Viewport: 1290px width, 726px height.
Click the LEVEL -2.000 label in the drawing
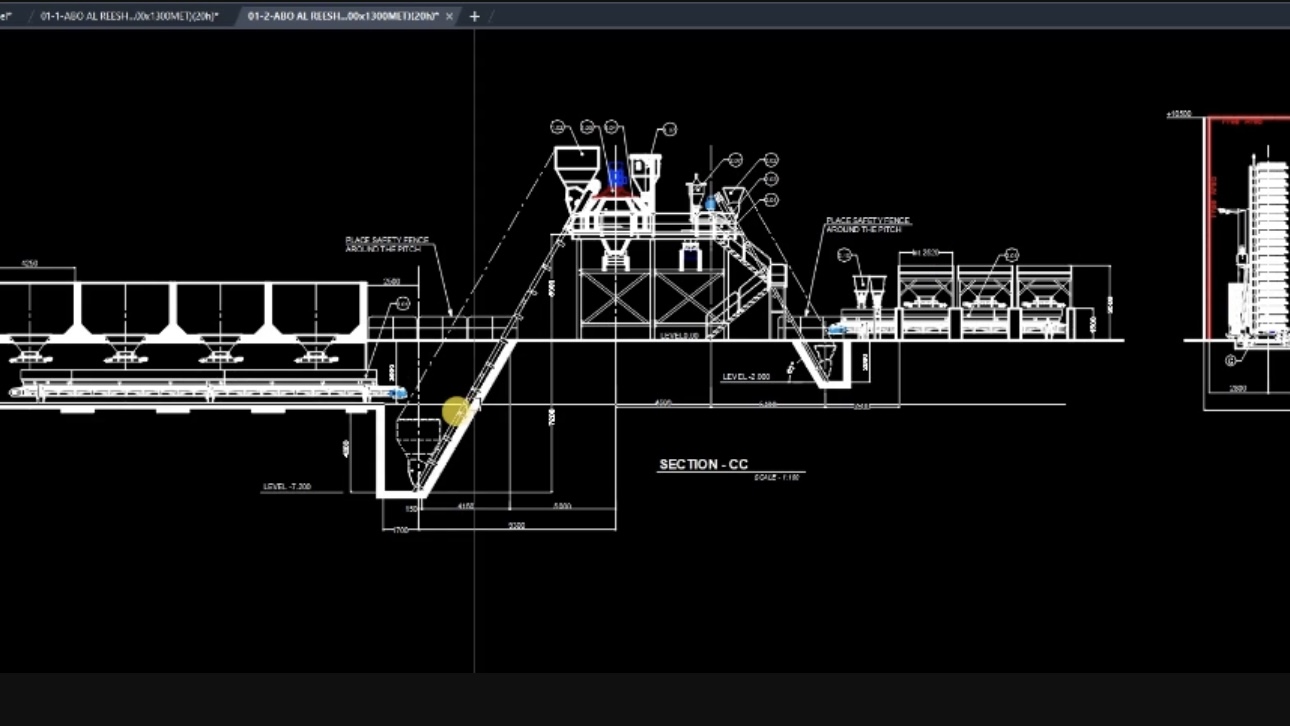click(x=744, y=375)
